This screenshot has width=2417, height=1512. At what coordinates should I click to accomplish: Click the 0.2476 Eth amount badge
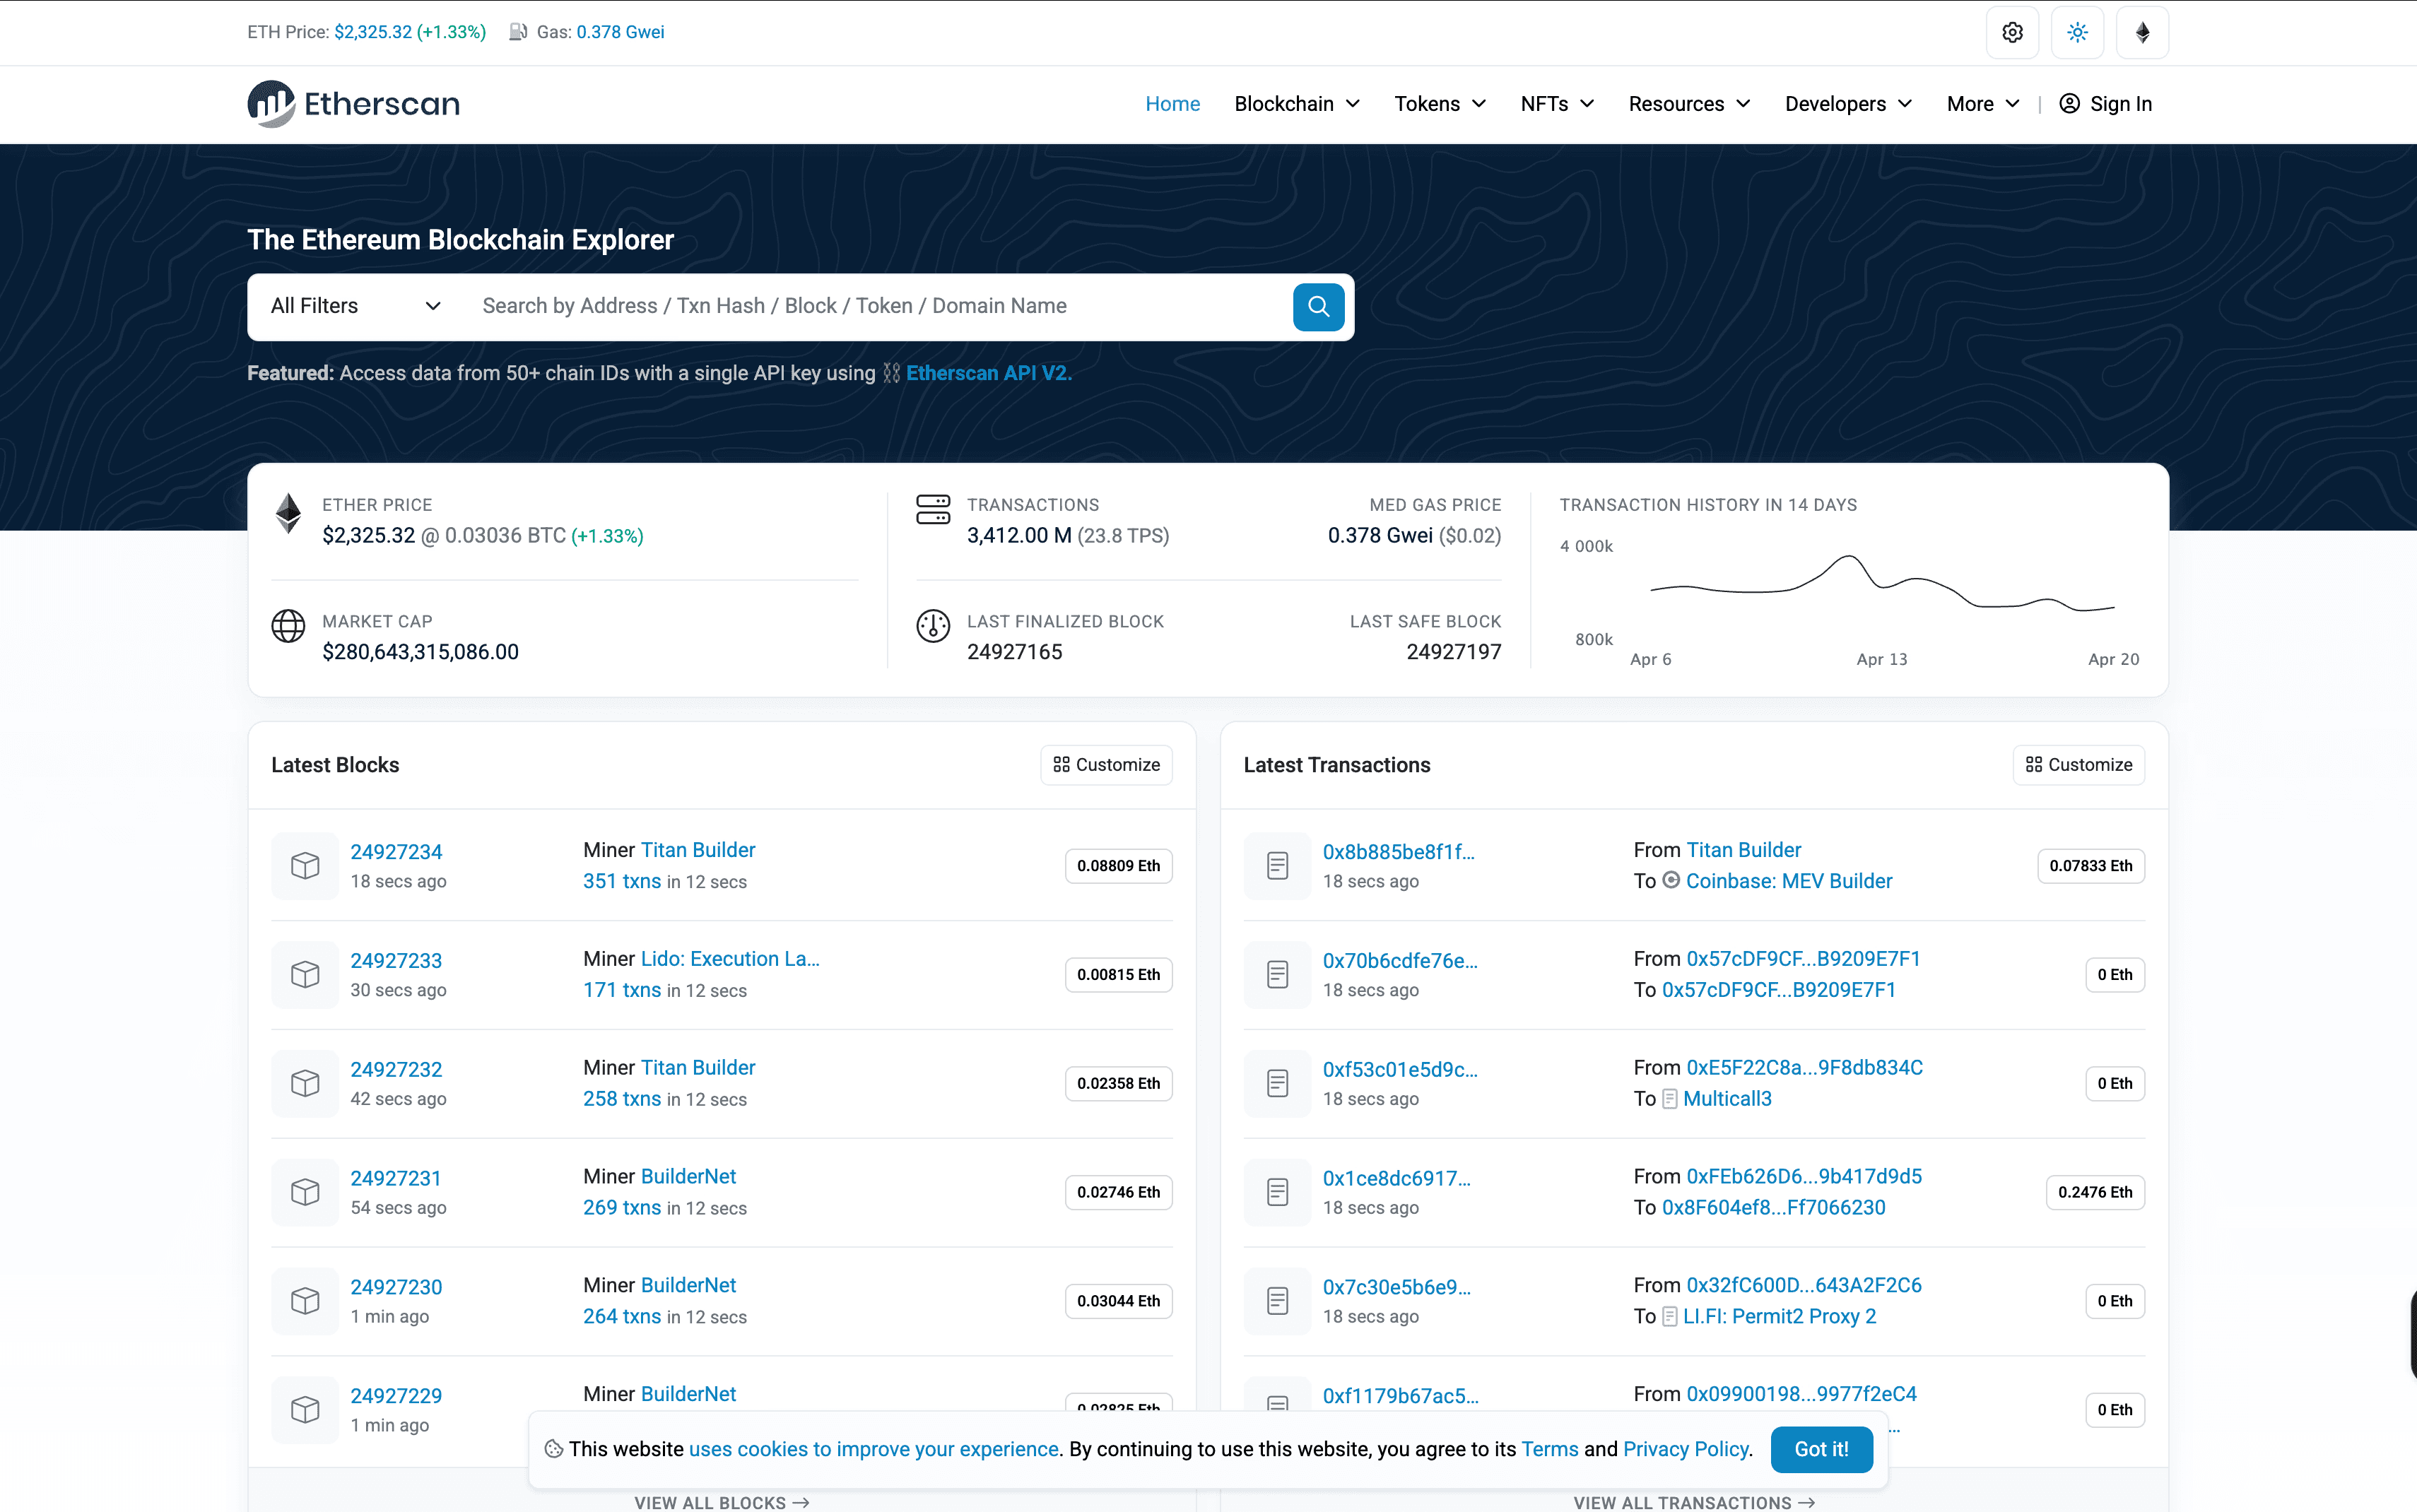tap(2094, 1192)
